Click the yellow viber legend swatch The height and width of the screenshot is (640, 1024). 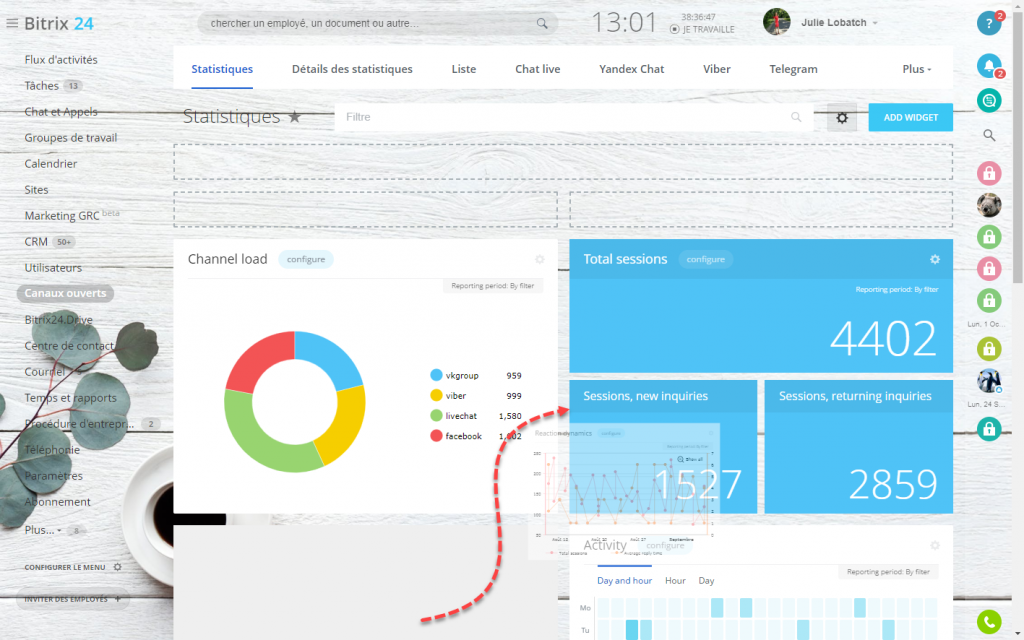point(436,395)
